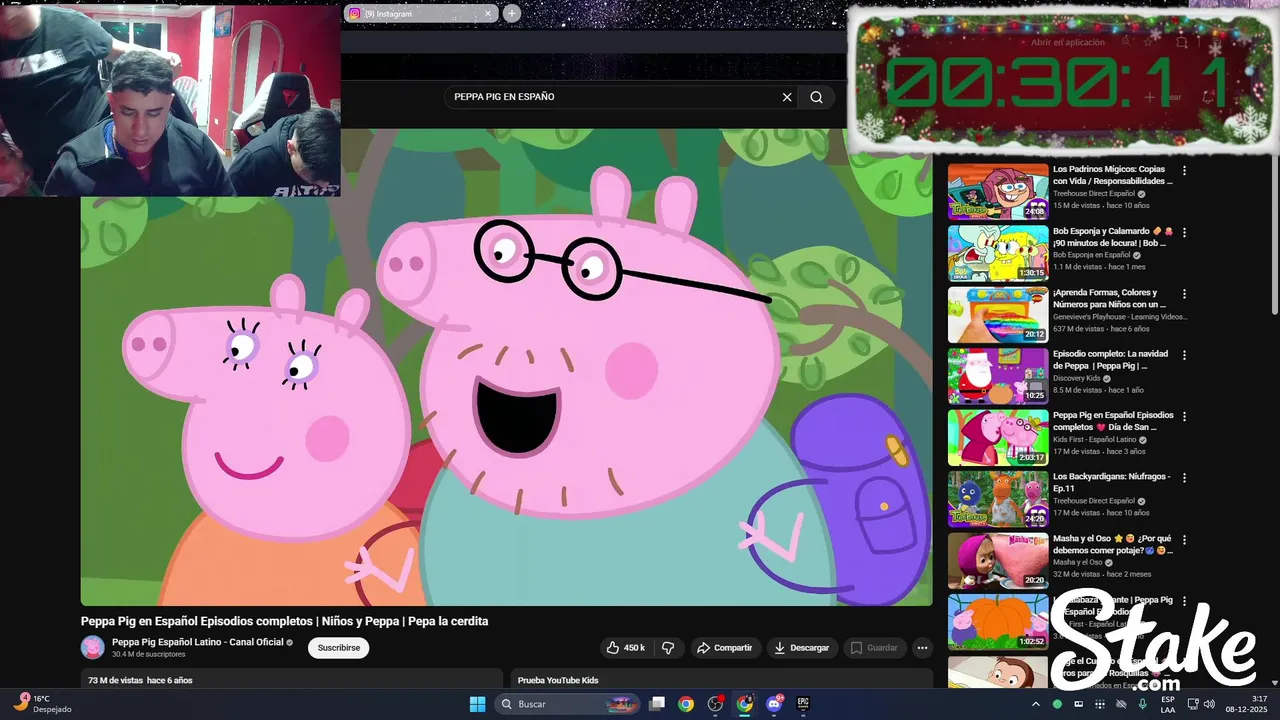Click the Discovery Kids channel name
Viewport: 1280px width, 720px height.
coord(1076,379)
